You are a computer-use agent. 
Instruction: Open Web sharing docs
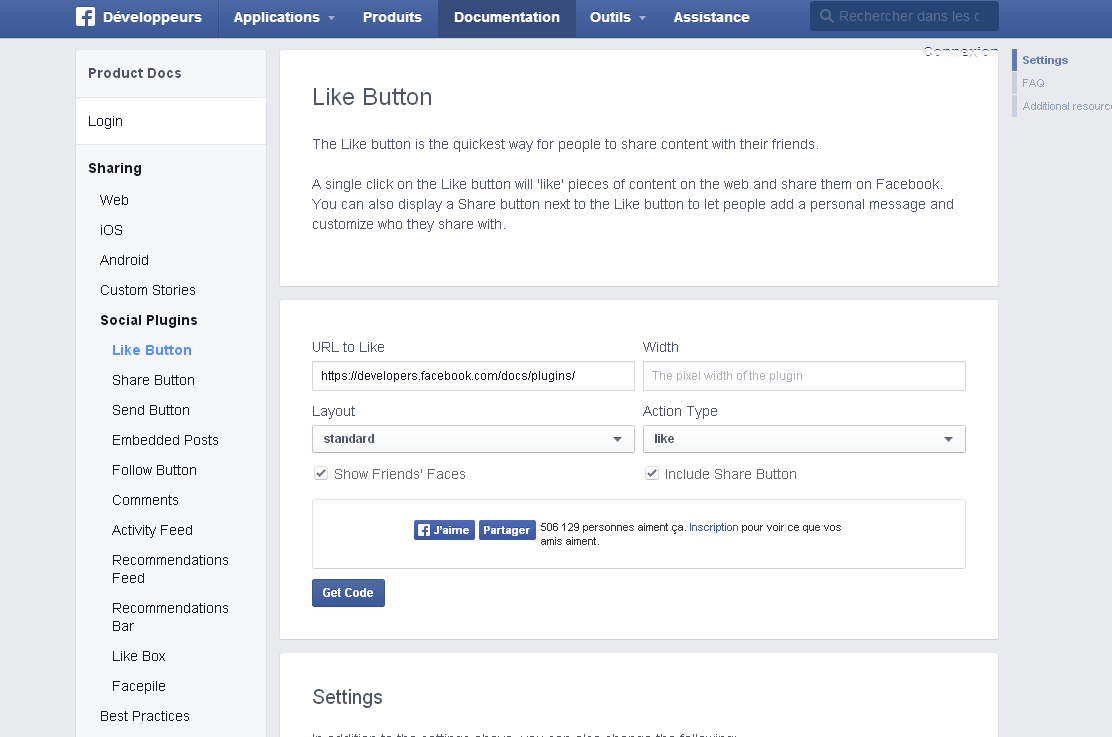click(x=114, y=200)
